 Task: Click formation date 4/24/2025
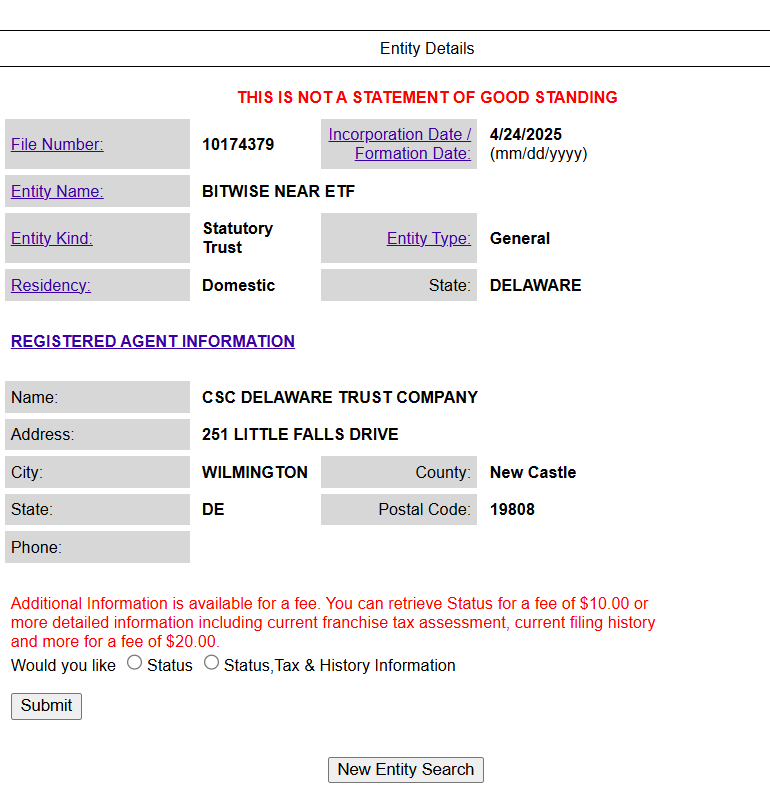[x=526, y=134]
